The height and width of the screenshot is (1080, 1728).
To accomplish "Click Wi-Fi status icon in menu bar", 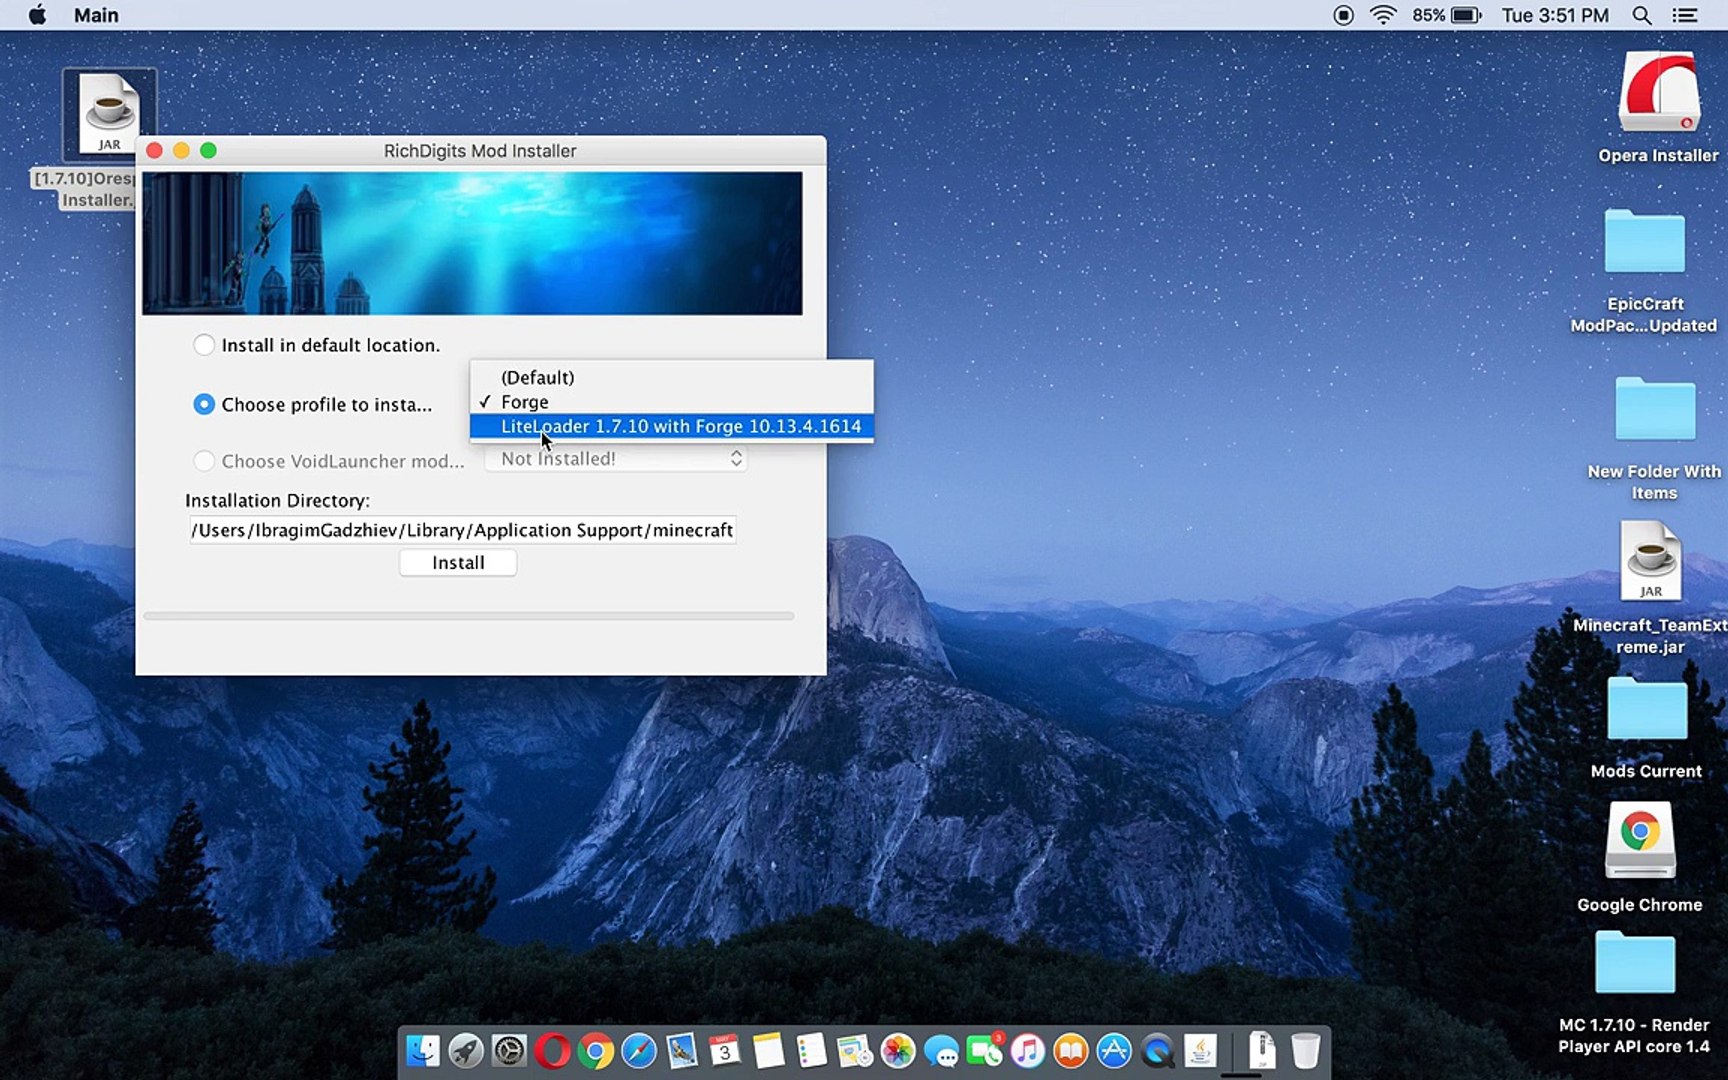I will (1383, 15).
